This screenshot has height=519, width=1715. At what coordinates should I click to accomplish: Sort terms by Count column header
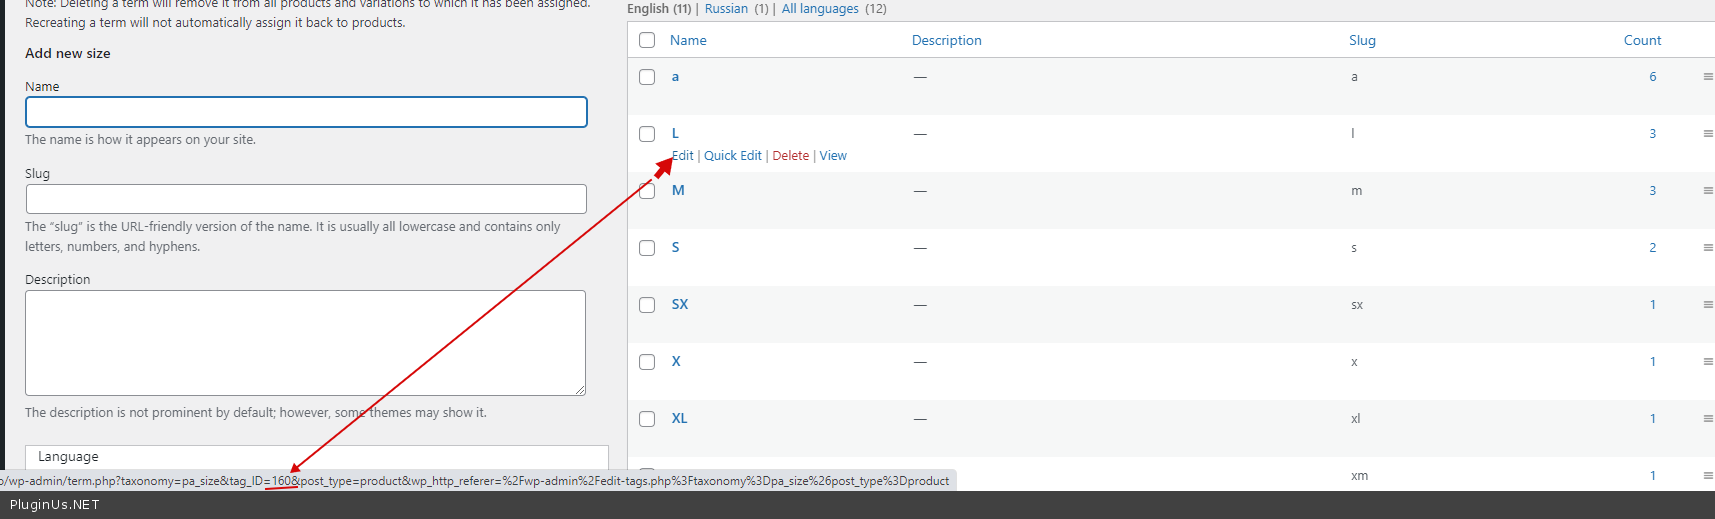1642,40
